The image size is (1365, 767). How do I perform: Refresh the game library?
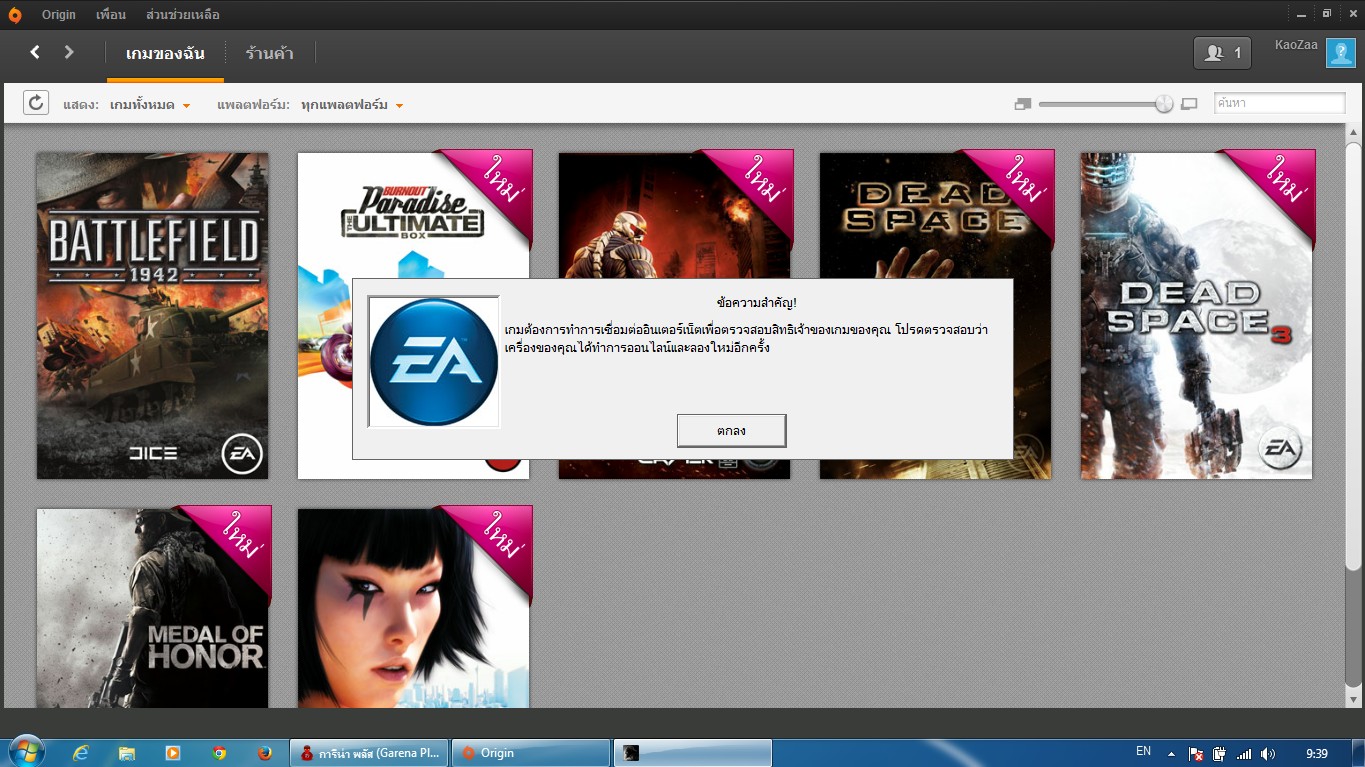(x=36, y=102)
